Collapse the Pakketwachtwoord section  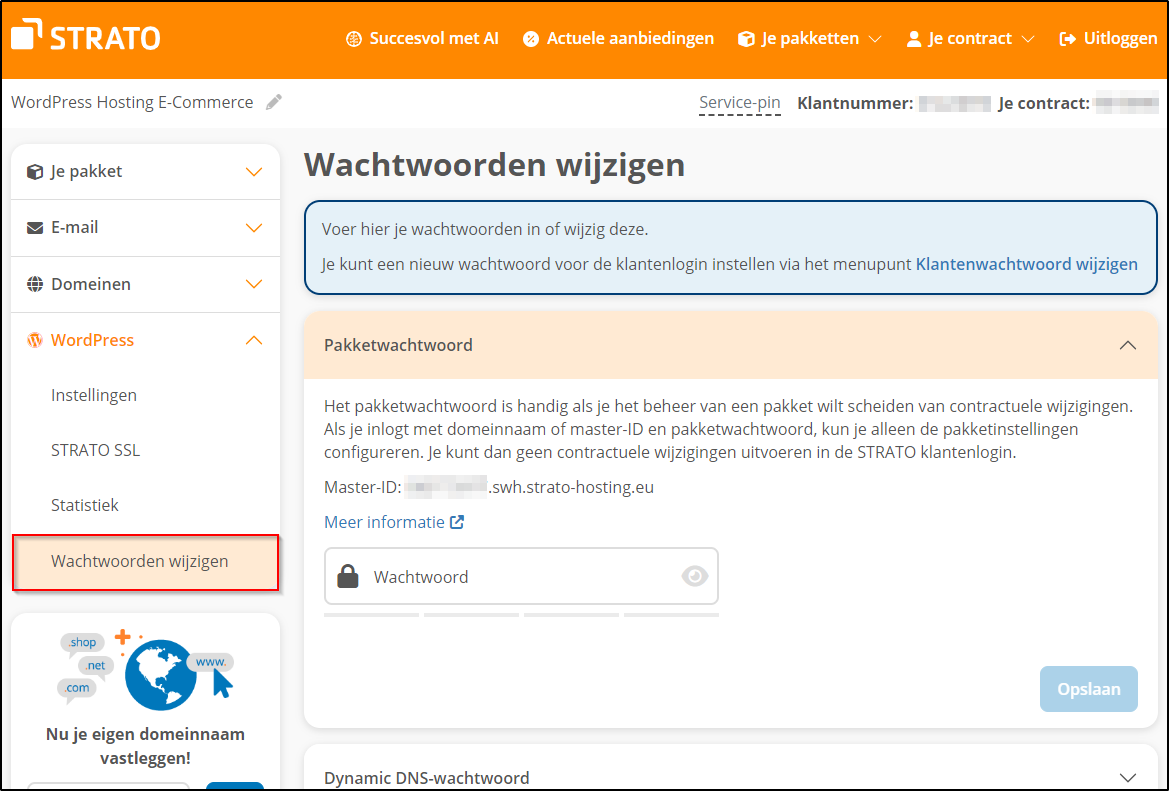1128,344
